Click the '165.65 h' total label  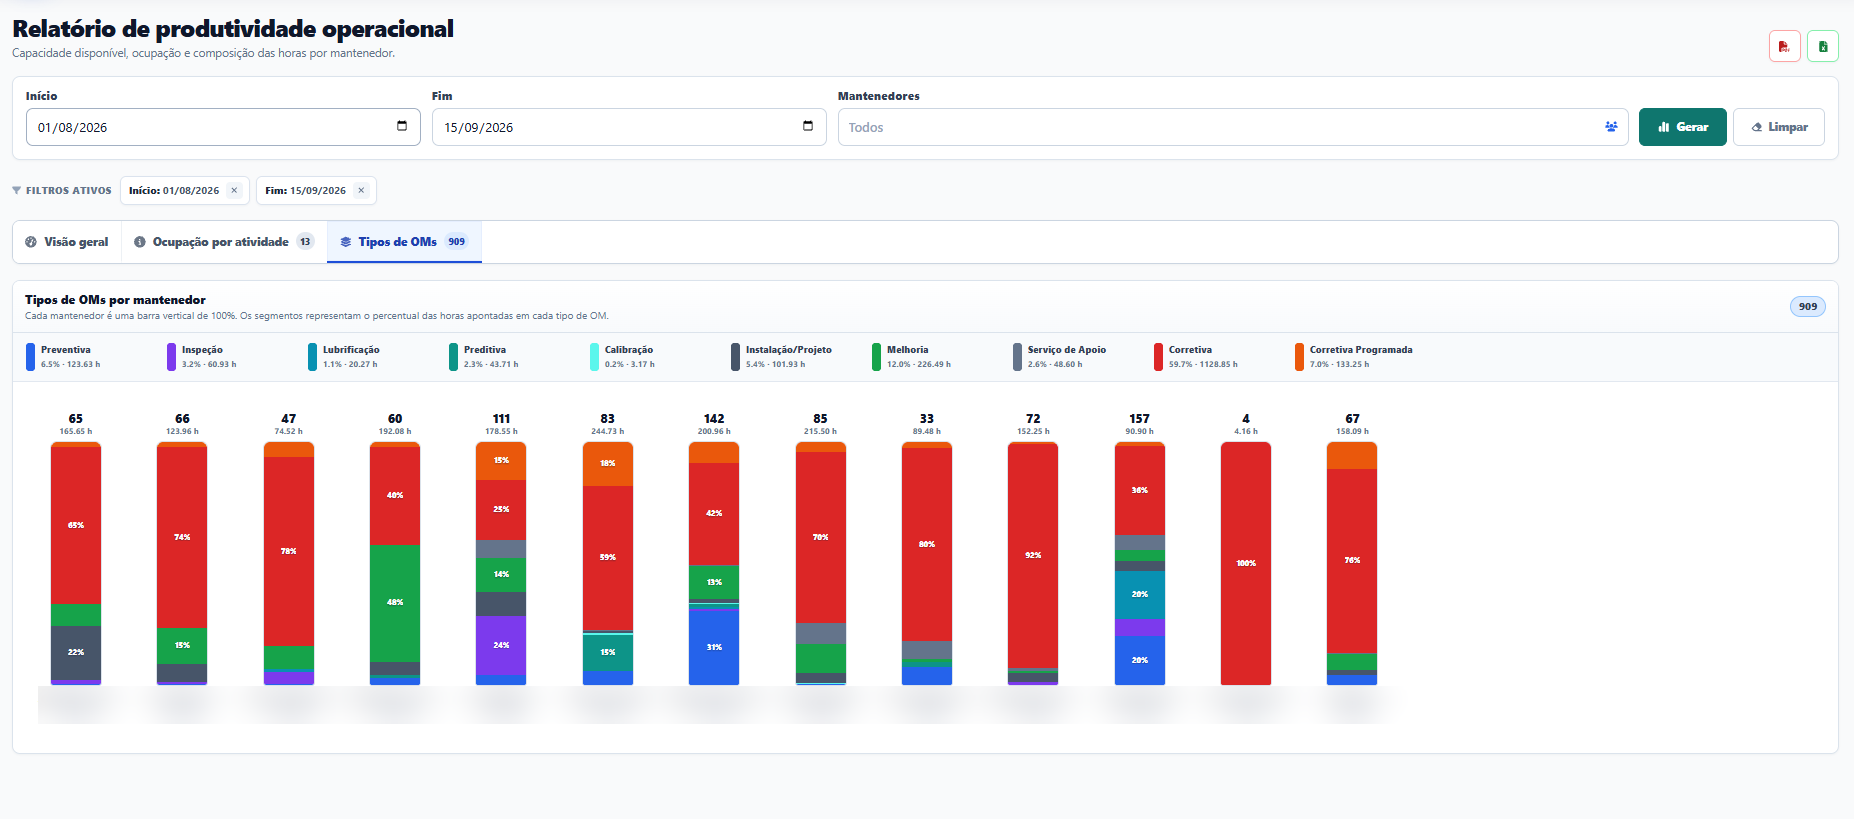76,432
